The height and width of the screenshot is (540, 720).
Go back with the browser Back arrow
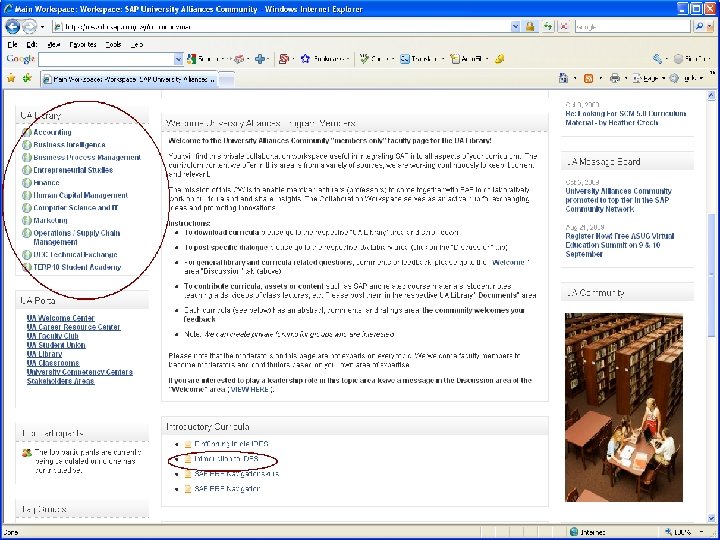click(x=13, y=27)
